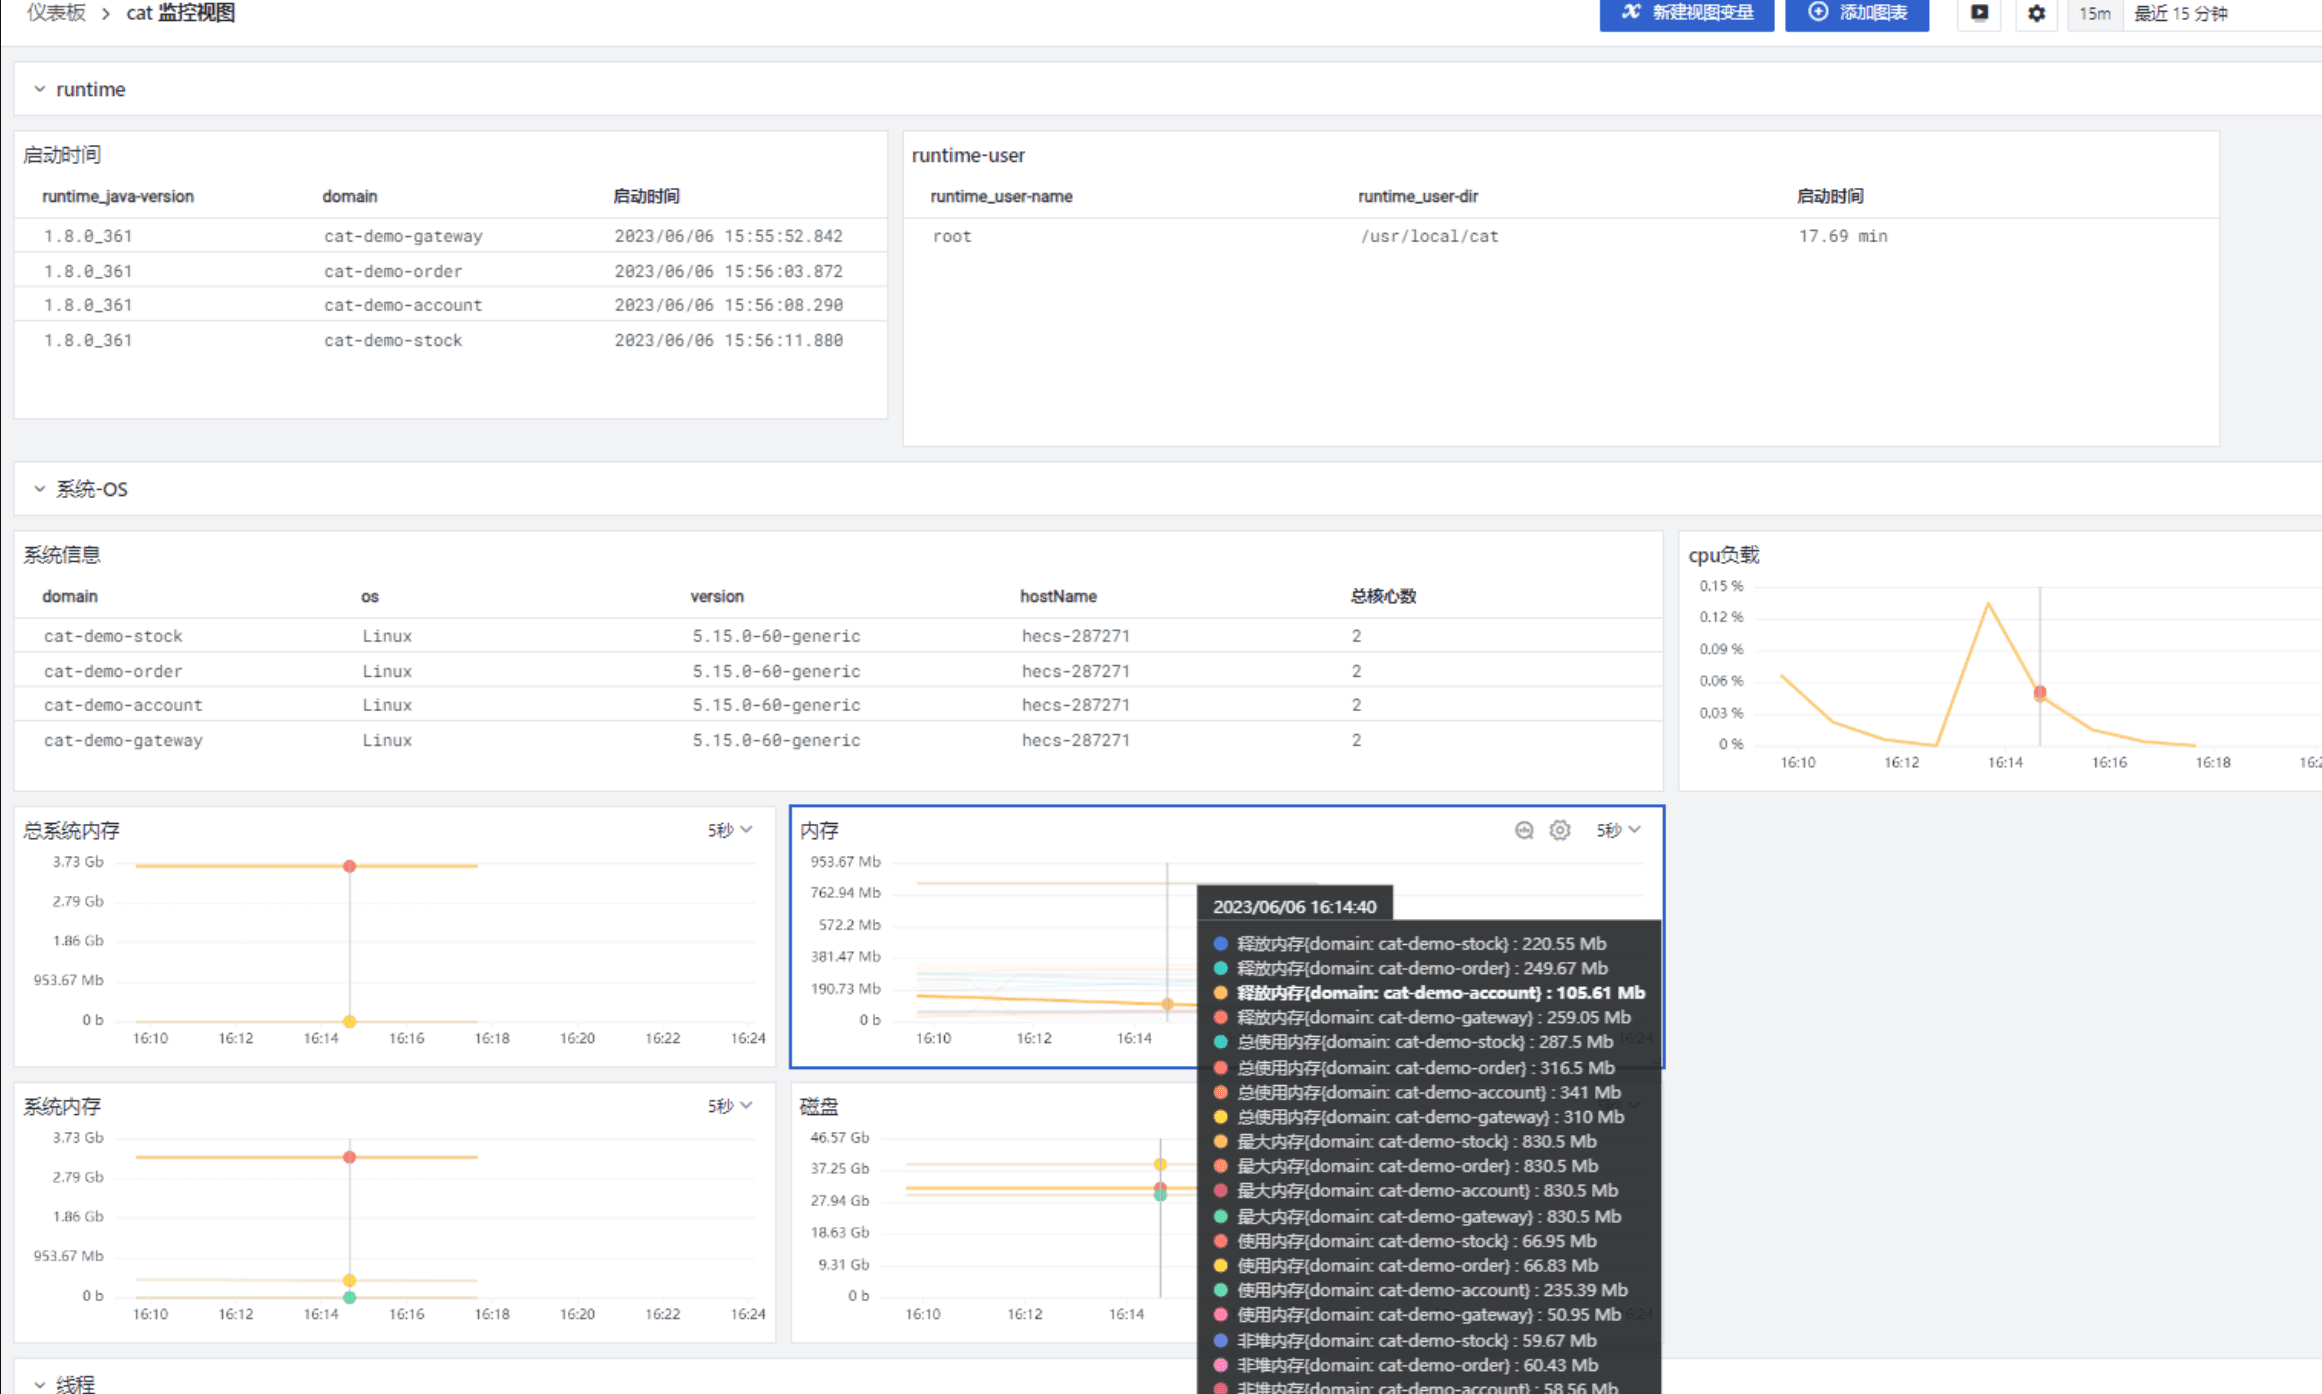Open 5秒 interval dropdown on 系统内存
Screen dimensions: 2322x1394
729,1106
